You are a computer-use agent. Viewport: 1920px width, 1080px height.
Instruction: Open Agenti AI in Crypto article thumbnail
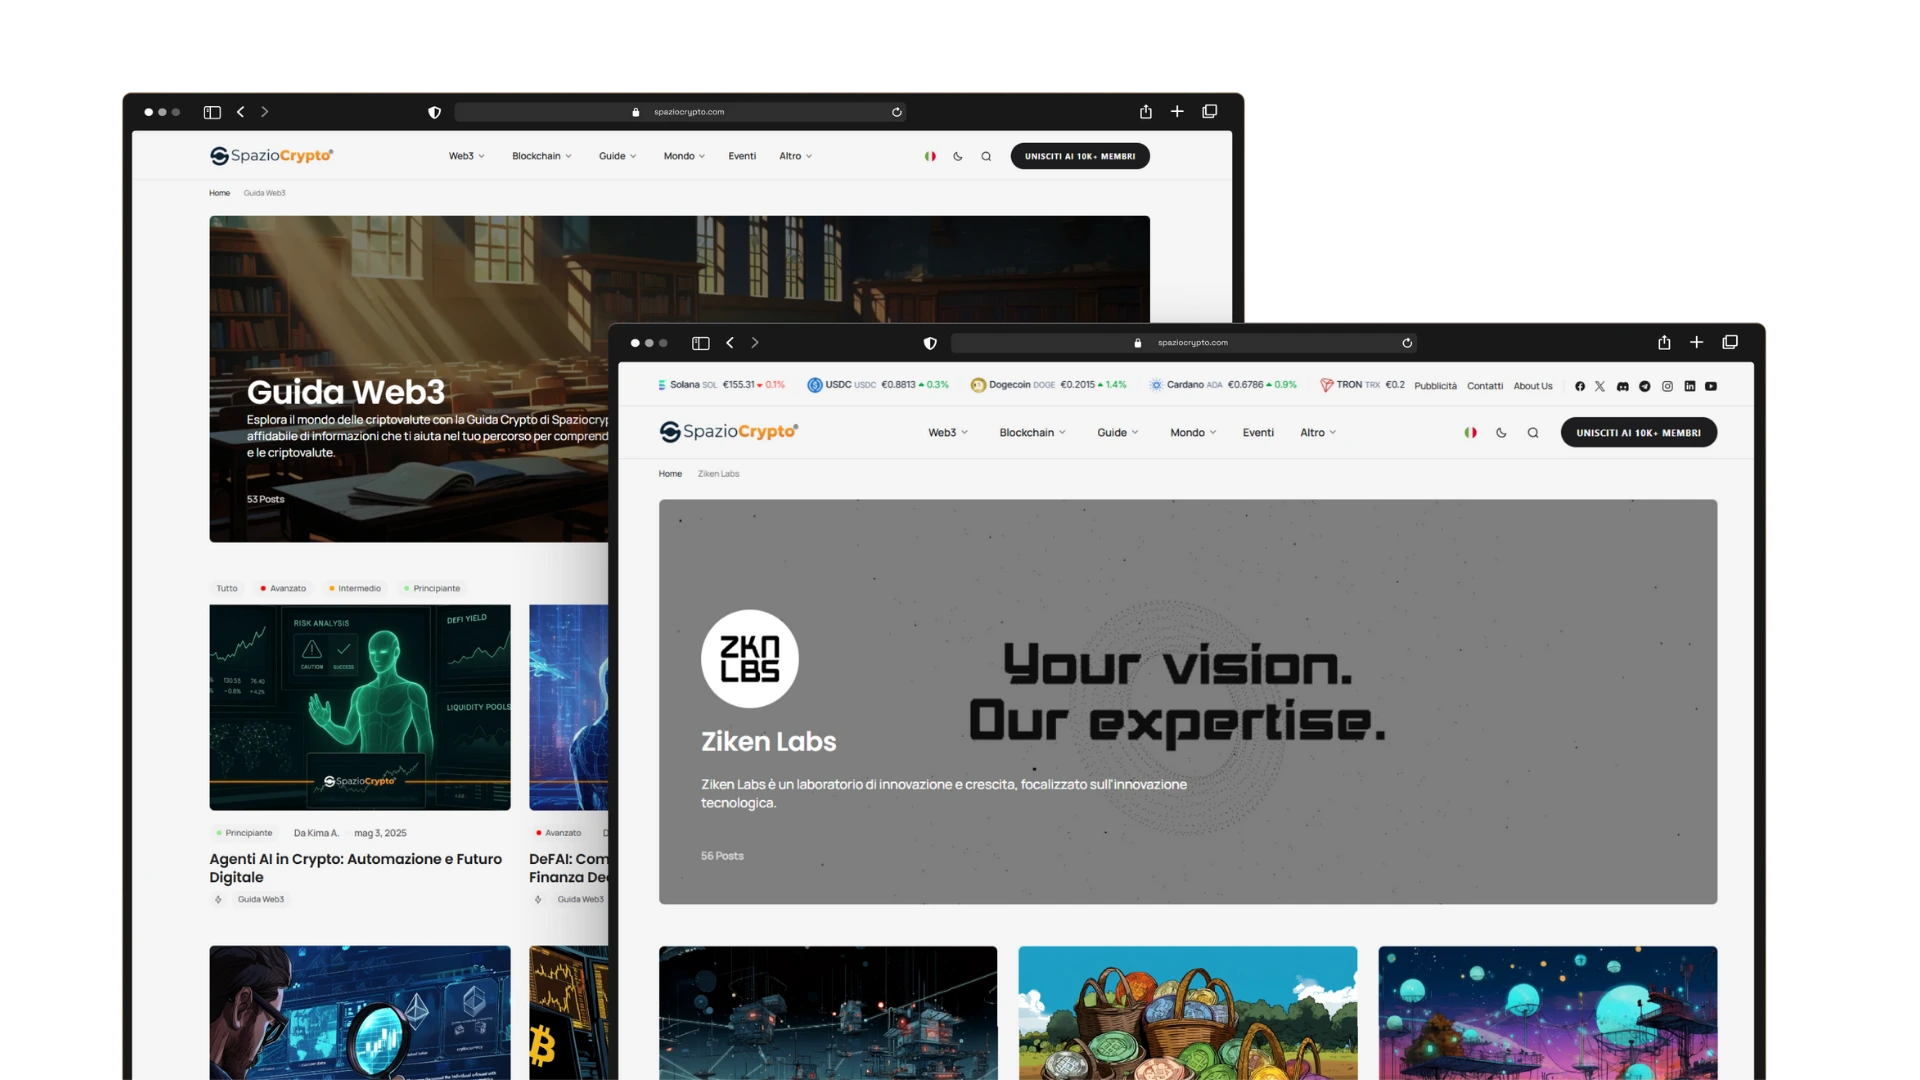coord(360,707)
